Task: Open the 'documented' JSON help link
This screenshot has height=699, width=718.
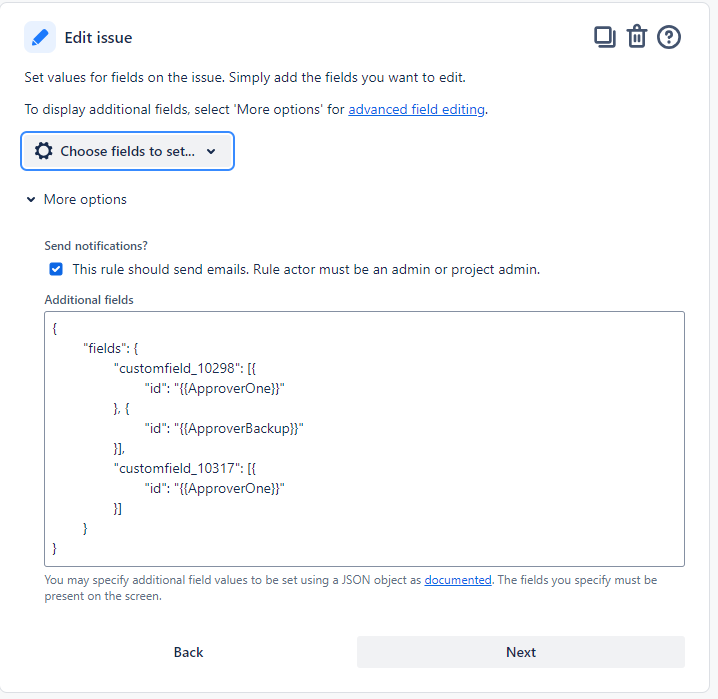Action: pos(457,580)
